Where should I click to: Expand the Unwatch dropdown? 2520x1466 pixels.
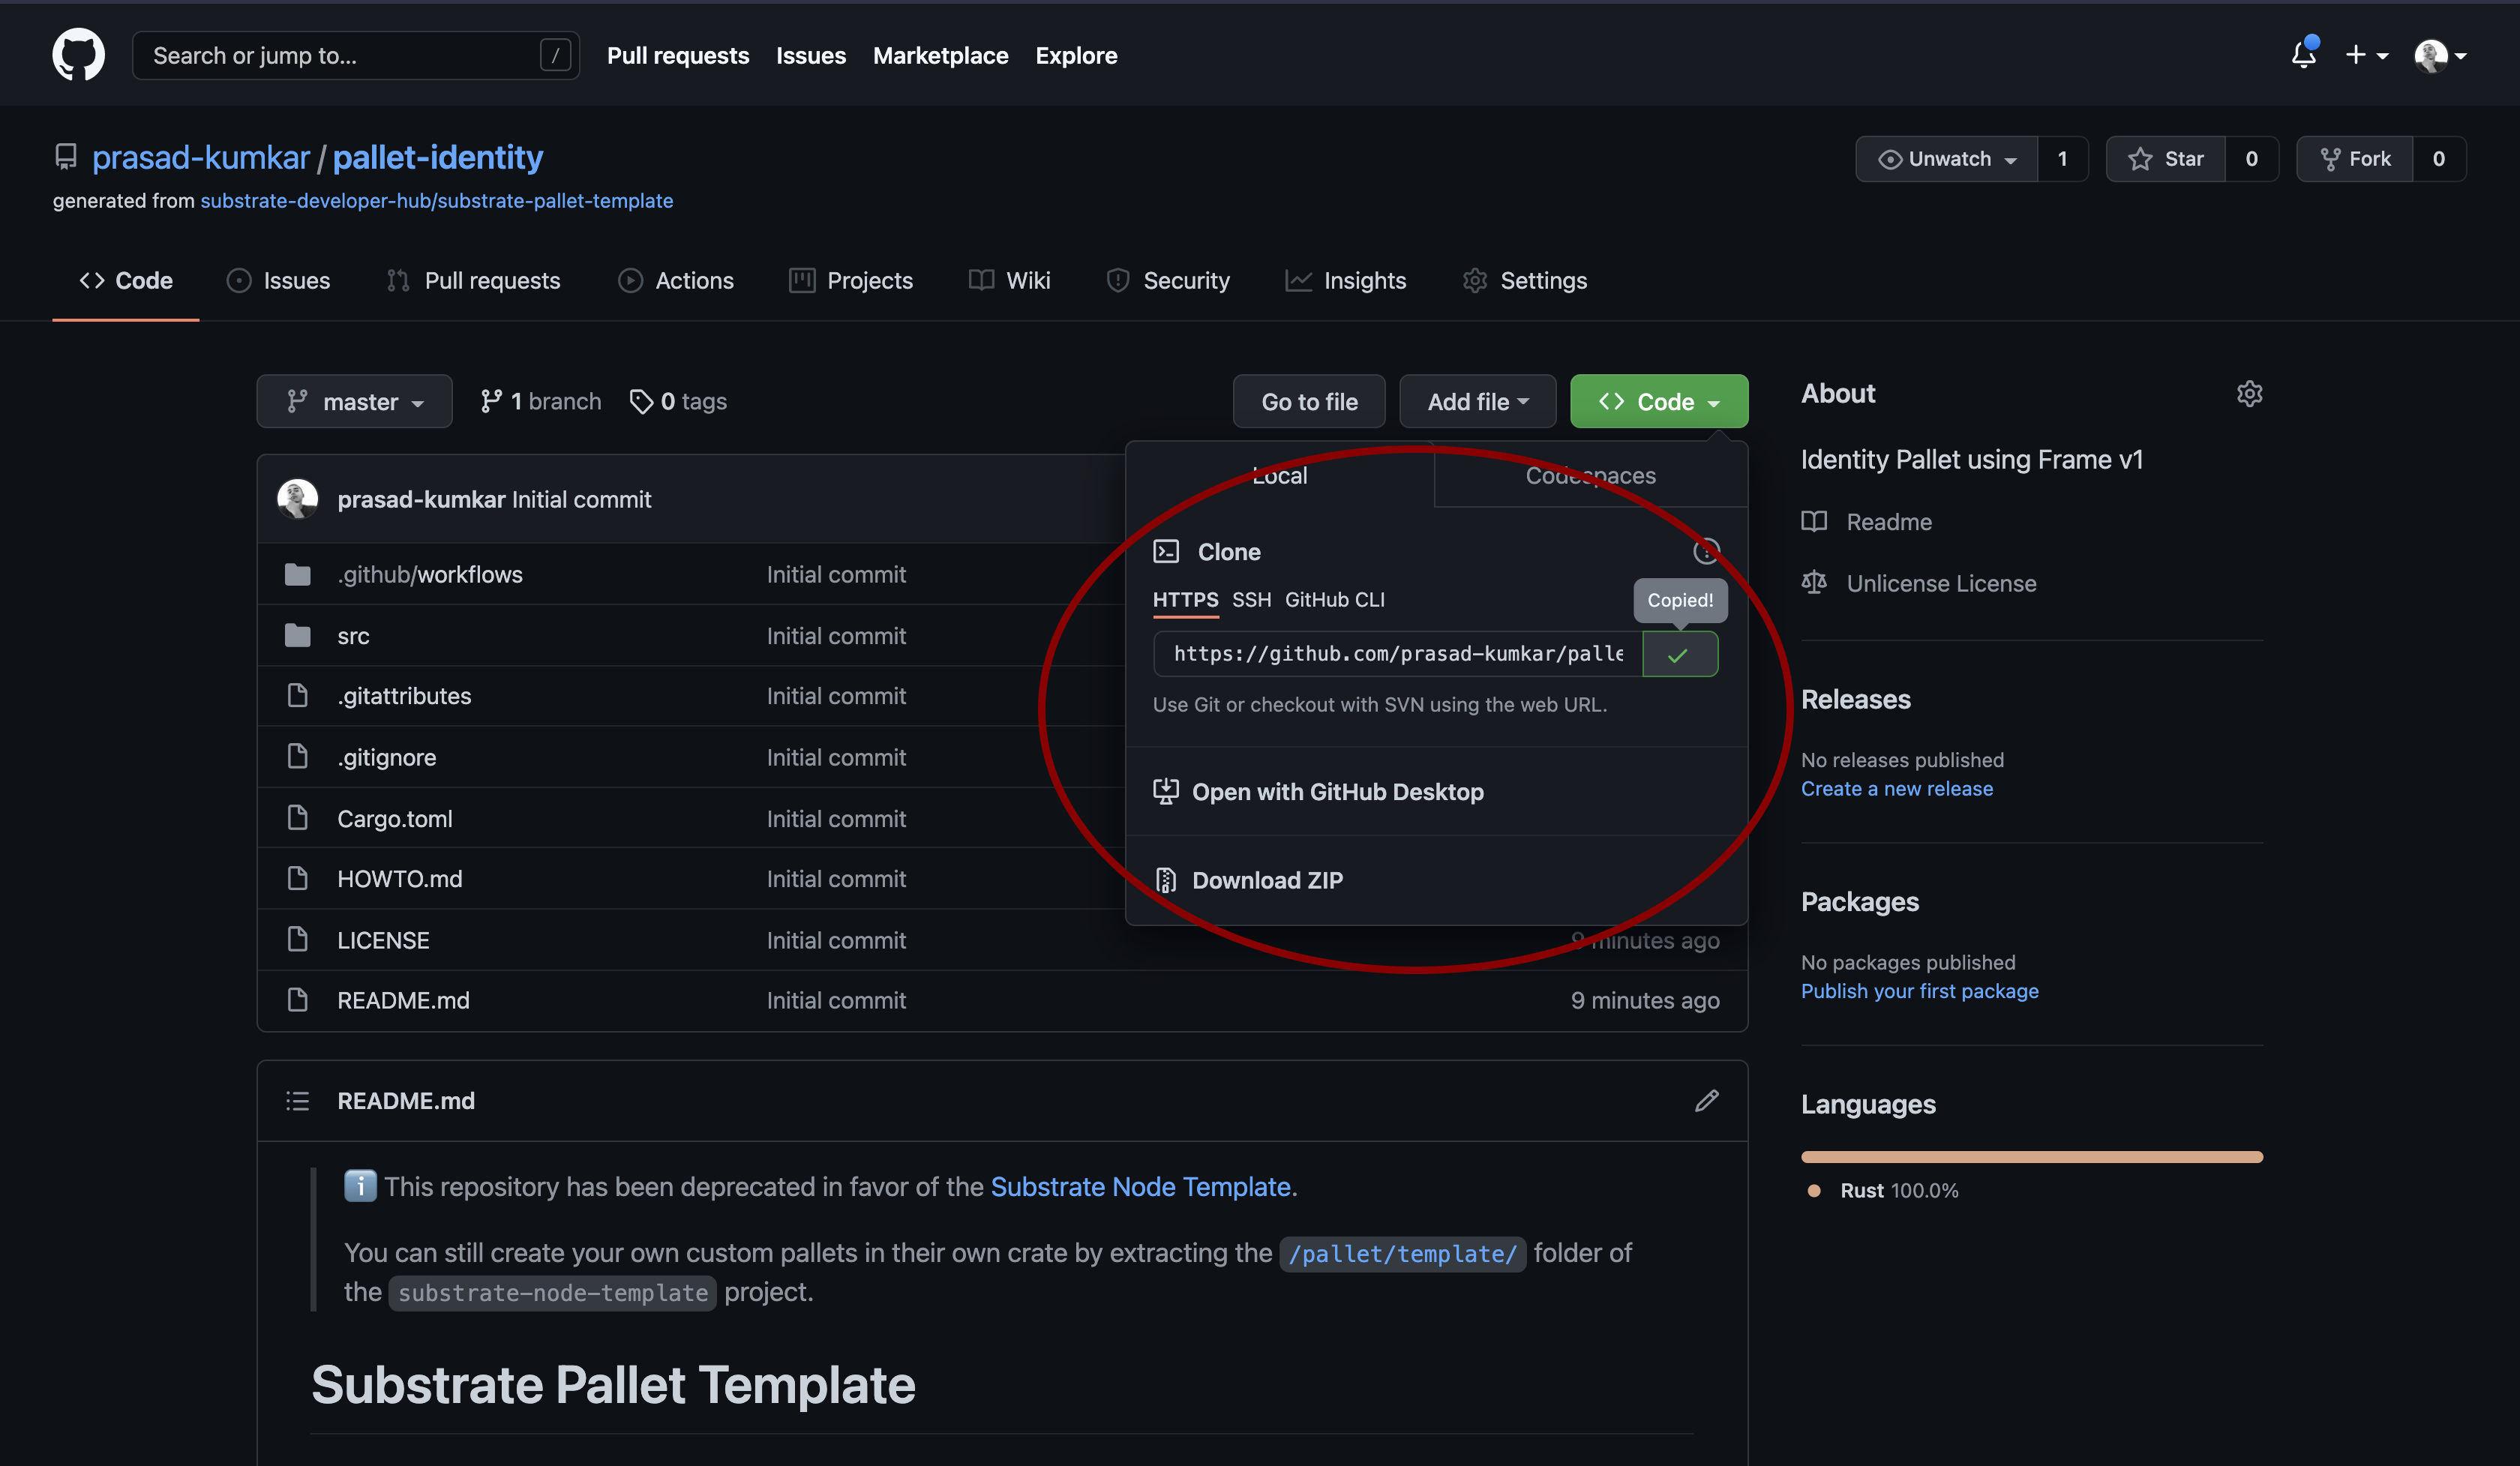(x=1946, y=159)
